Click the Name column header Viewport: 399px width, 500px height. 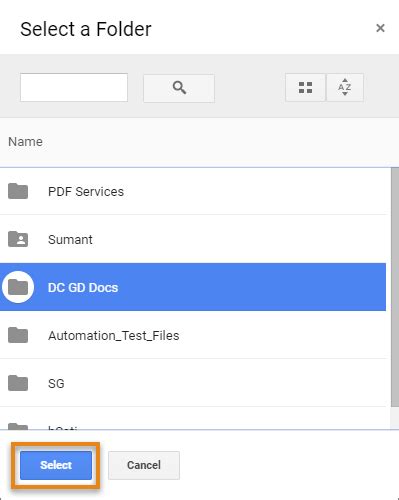pos(25,142)
